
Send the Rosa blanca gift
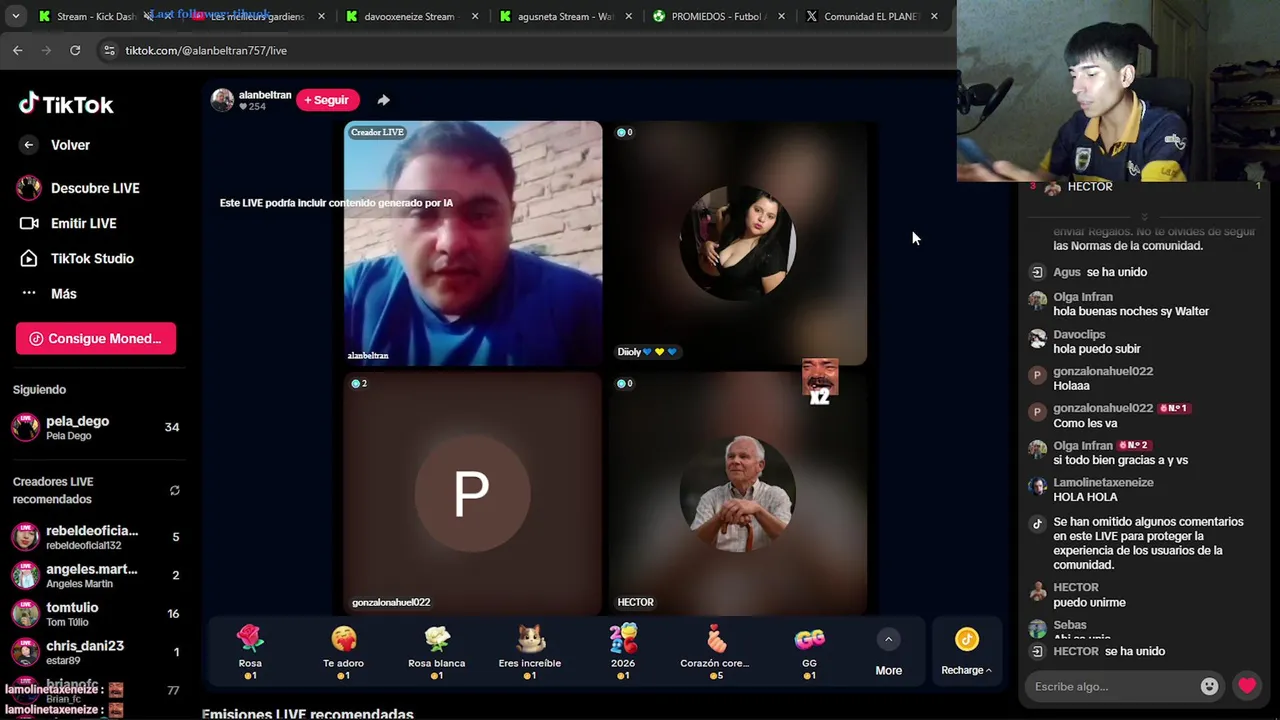click(436, 652)
